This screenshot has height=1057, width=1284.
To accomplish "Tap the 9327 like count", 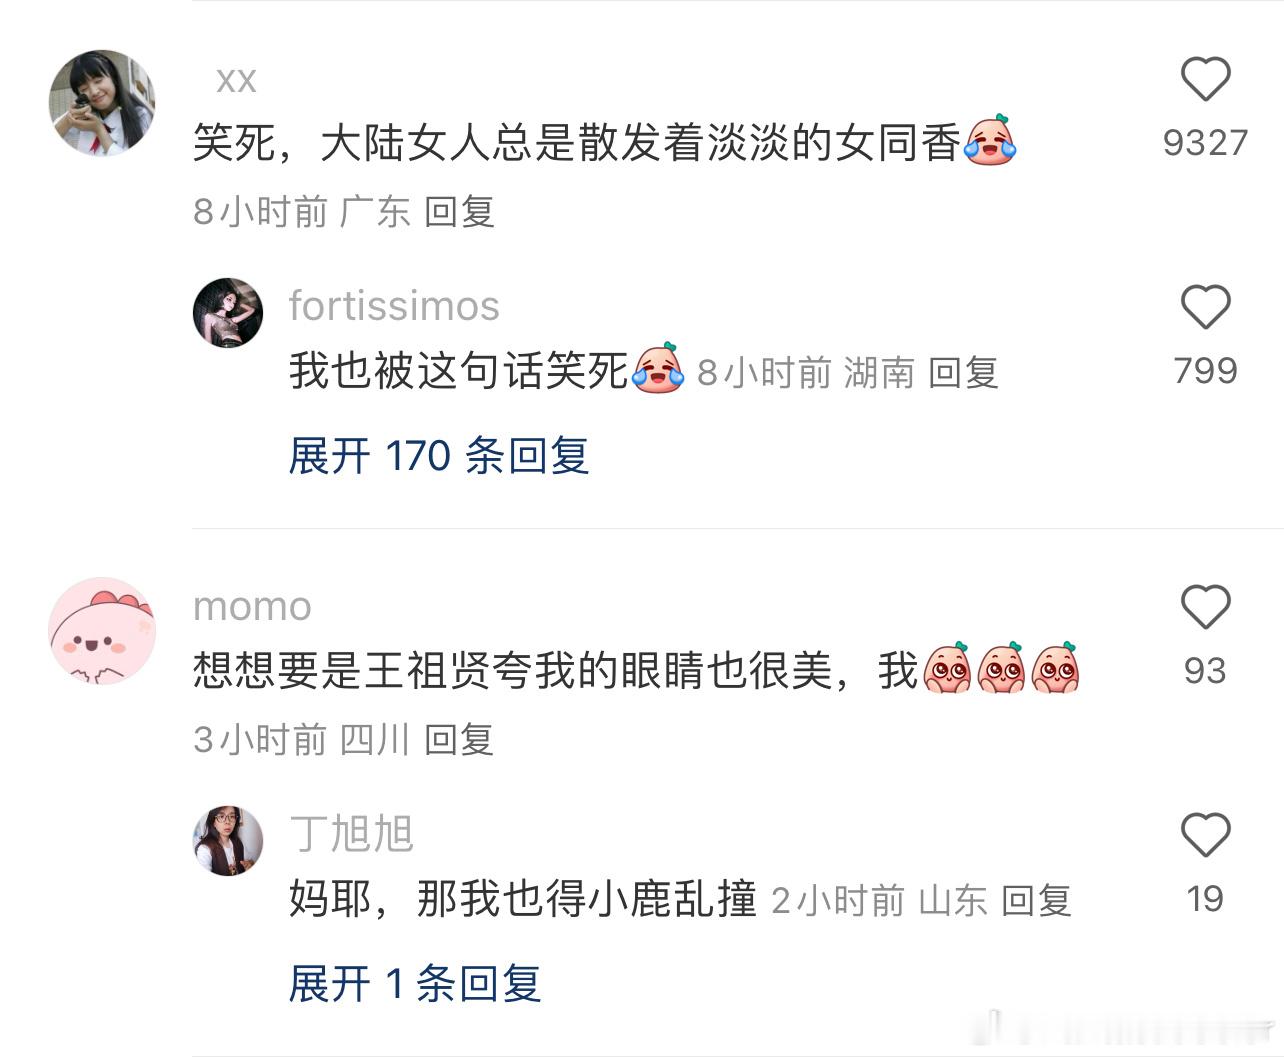I will click(x=1205, y=143).
